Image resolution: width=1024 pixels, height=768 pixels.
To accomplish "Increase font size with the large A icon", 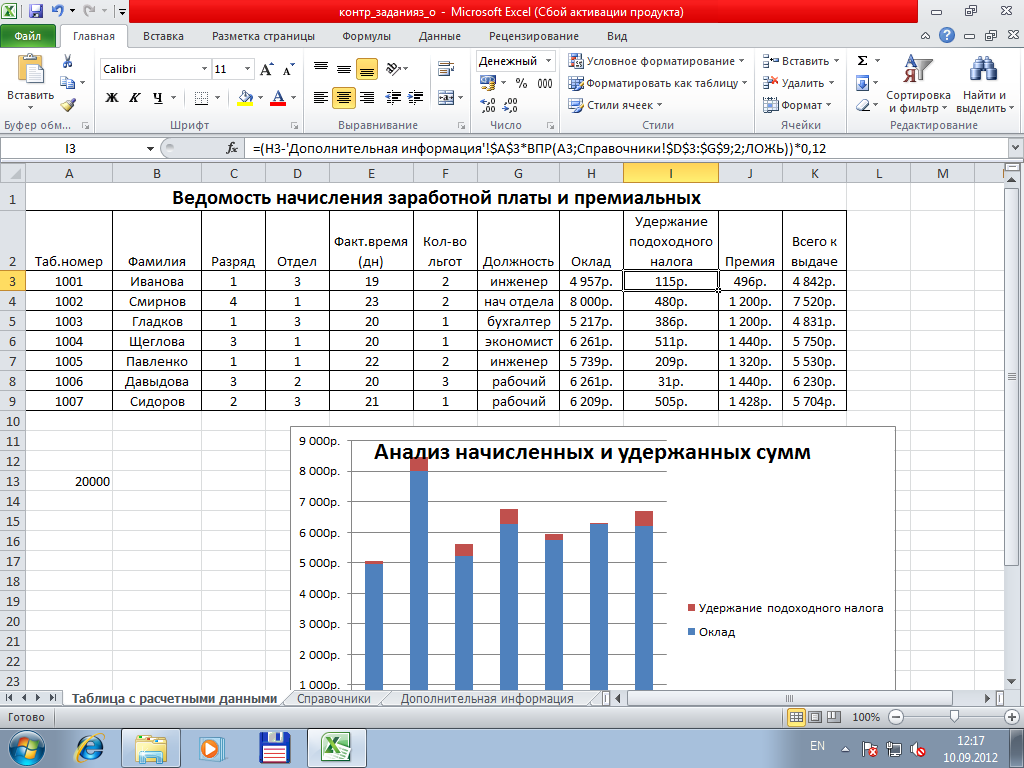I will pos(267,70).
